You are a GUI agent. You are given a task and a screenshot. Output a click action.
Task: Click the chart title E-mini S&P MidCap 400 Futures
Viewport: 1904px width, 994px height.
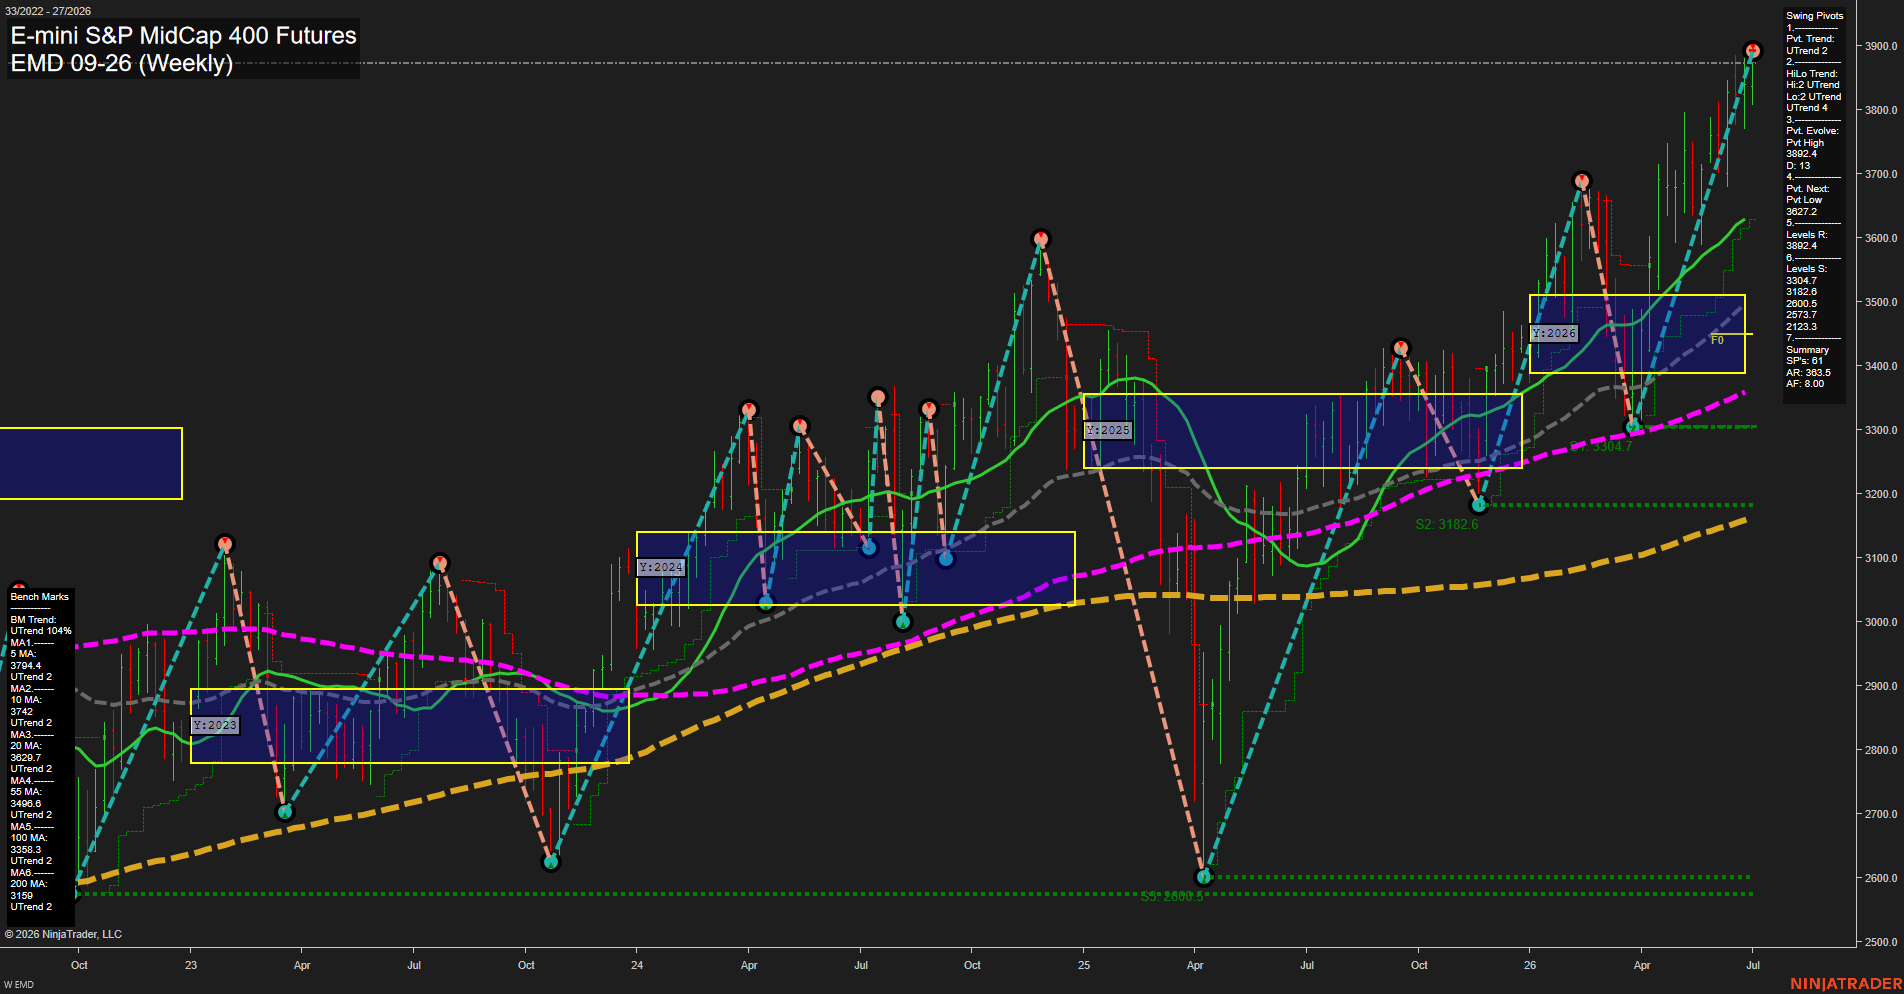[183, 36]
